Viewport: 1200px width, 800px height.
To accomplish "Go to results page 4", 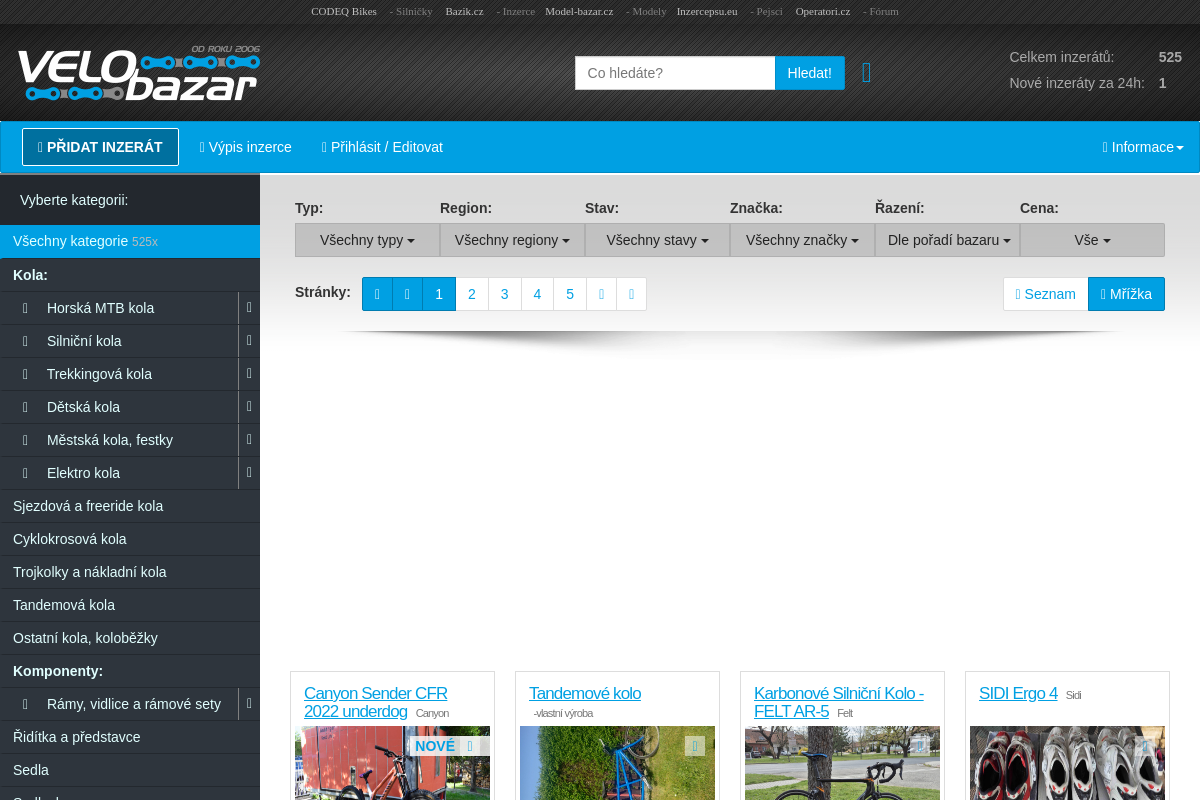I will pyautogui.click(x=537, y=294).
